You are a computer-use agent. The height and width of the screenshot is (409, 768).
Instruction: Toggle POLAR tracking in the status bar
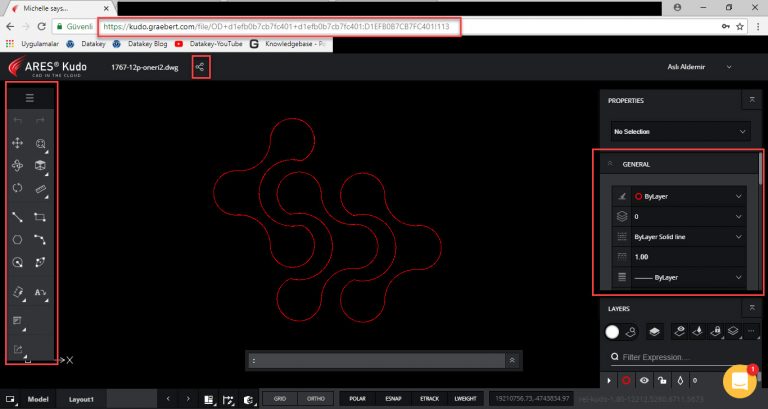pos(356,398)
